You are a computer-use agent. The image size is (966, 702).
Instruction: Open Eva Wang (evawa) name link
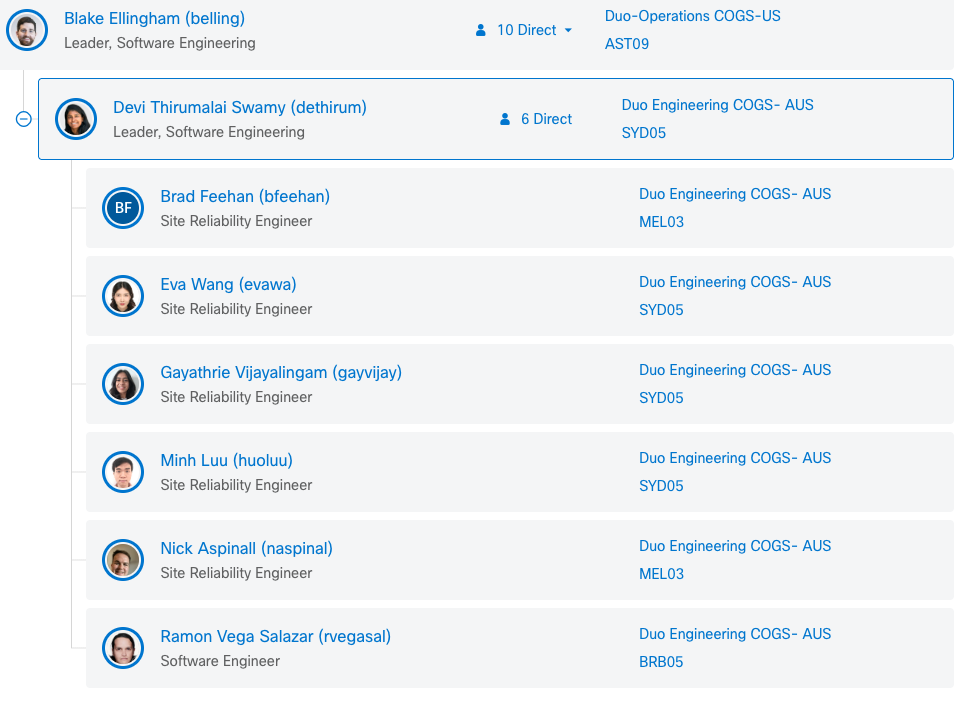pyautogui.click(x=228, y=284)
